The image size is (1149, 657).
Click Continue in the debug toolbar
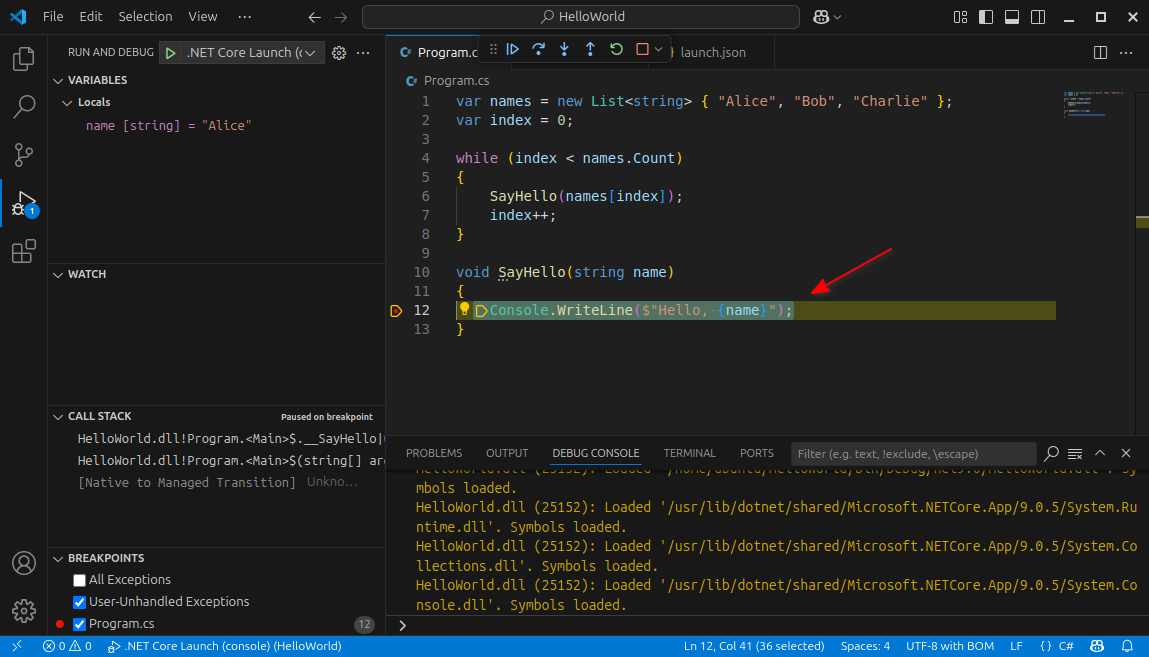pyautogui.click(x=513, y=49)
